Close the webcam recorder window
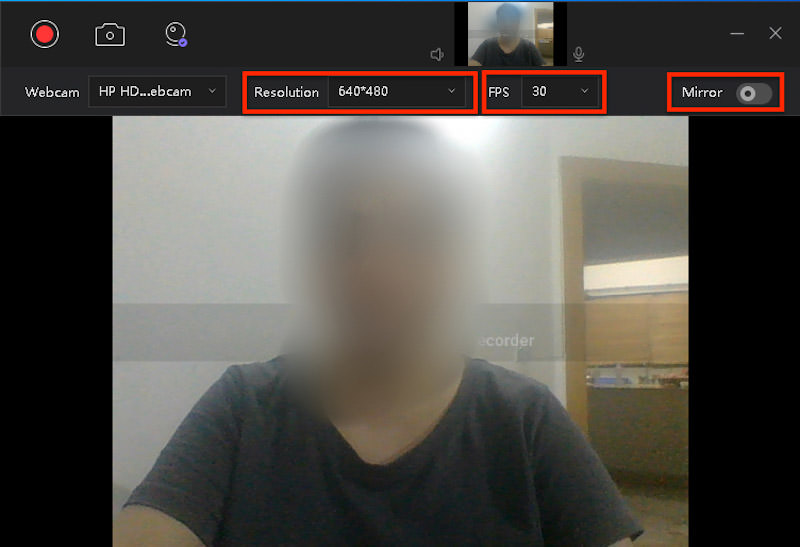The width and height of the screenshot is (800, 547). 775,33
